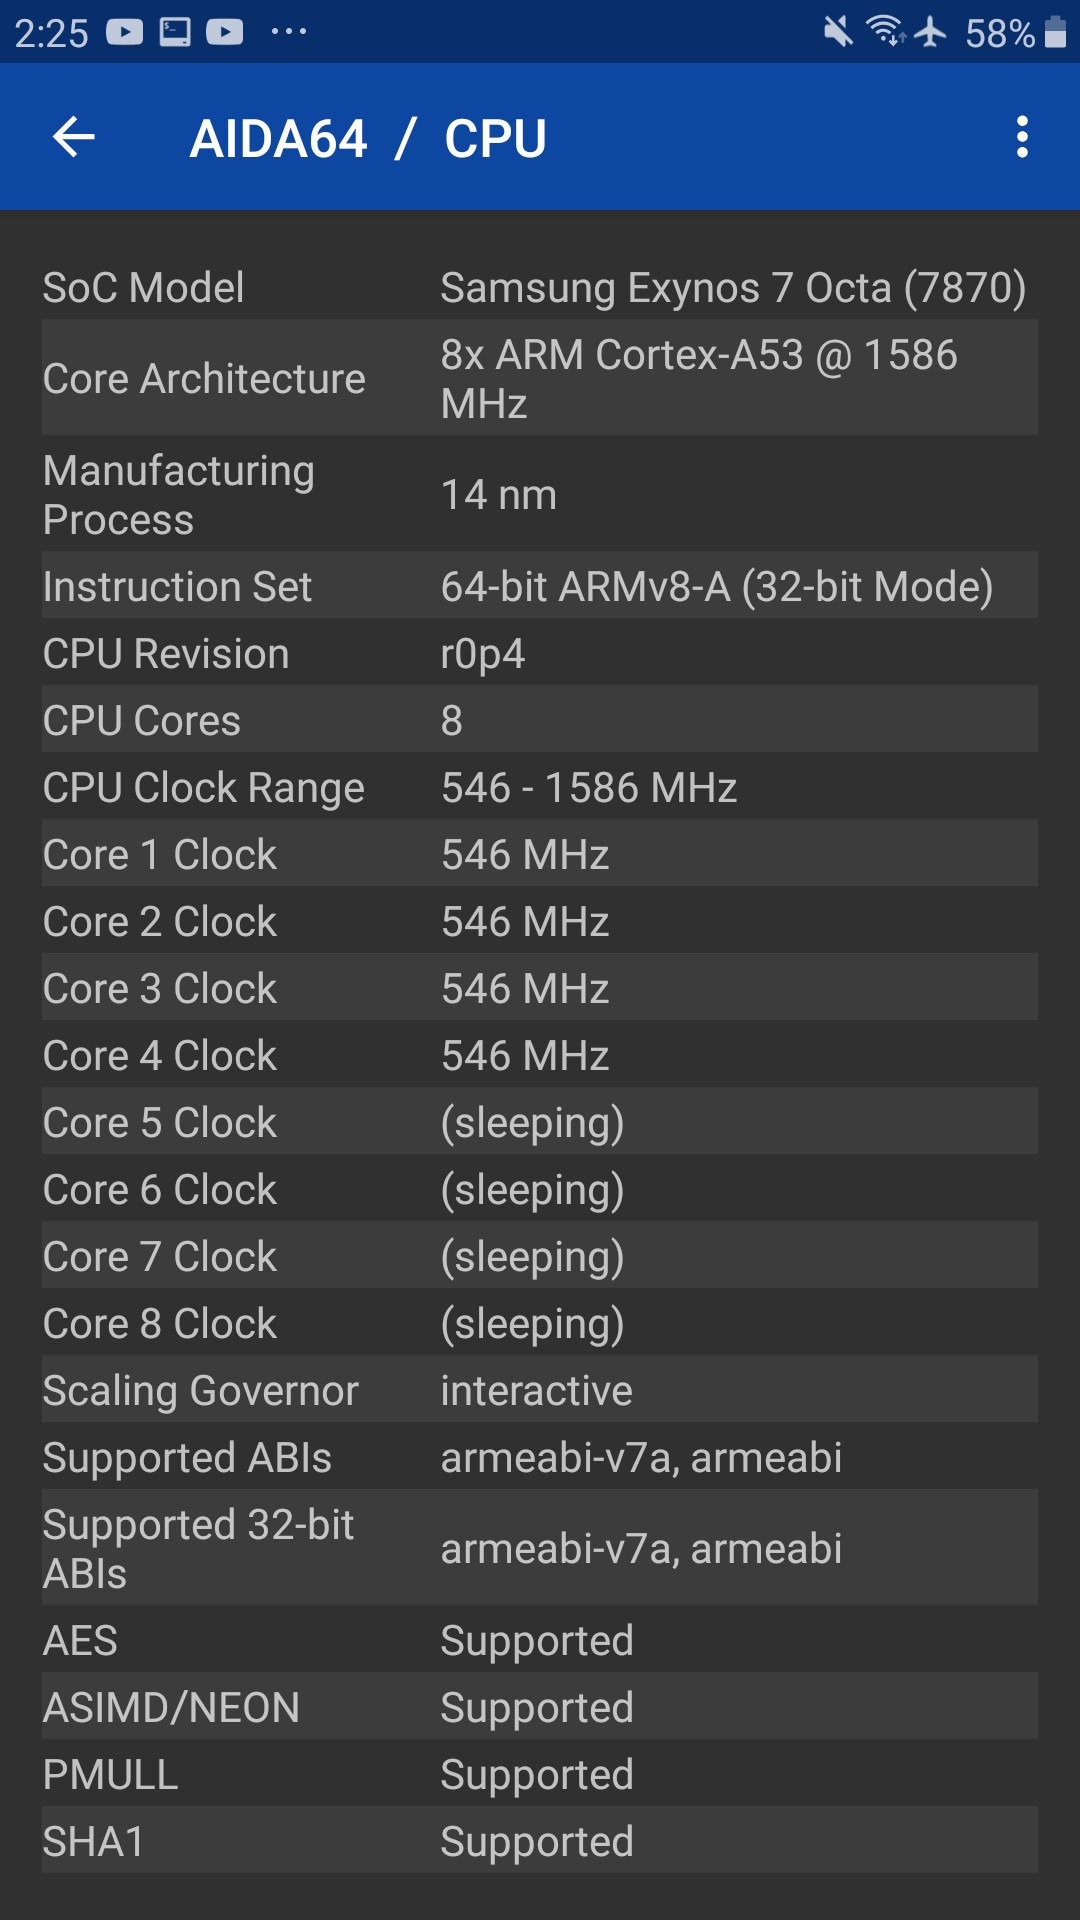Select the Supported ABIs row
The height and width of the screenshot is (1920, 1080).
pos(540,1457)
